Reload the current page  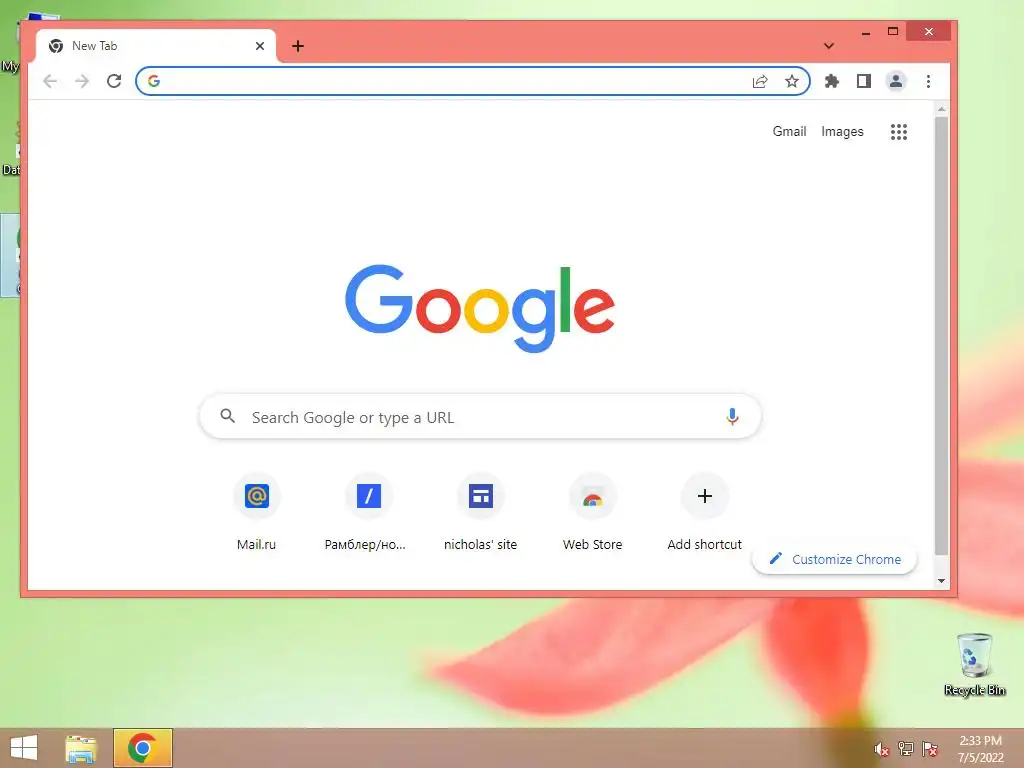(114, 81)
